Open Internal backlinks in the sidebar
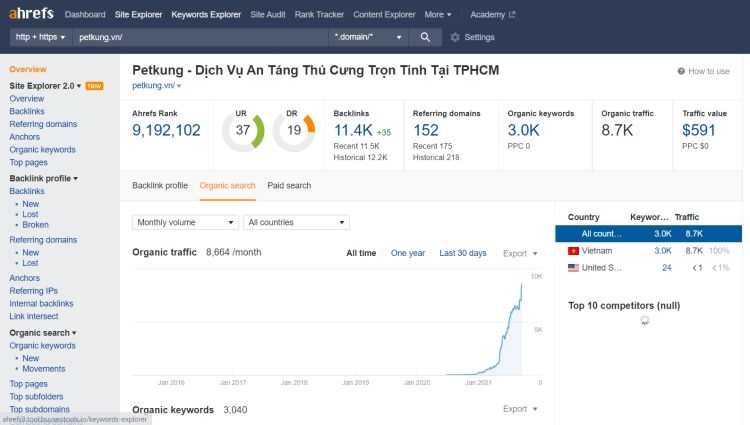 (x=41, y=304)
